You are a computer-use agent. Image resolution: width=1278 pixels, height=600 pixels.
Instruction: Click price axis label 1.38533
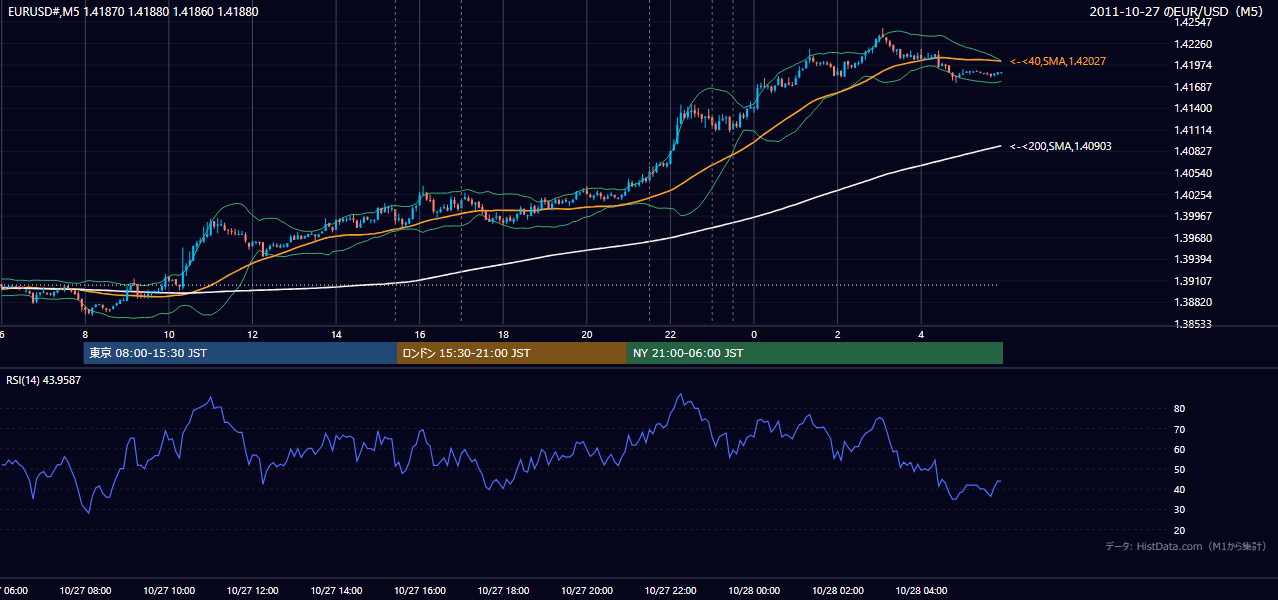pos(1193,324)
